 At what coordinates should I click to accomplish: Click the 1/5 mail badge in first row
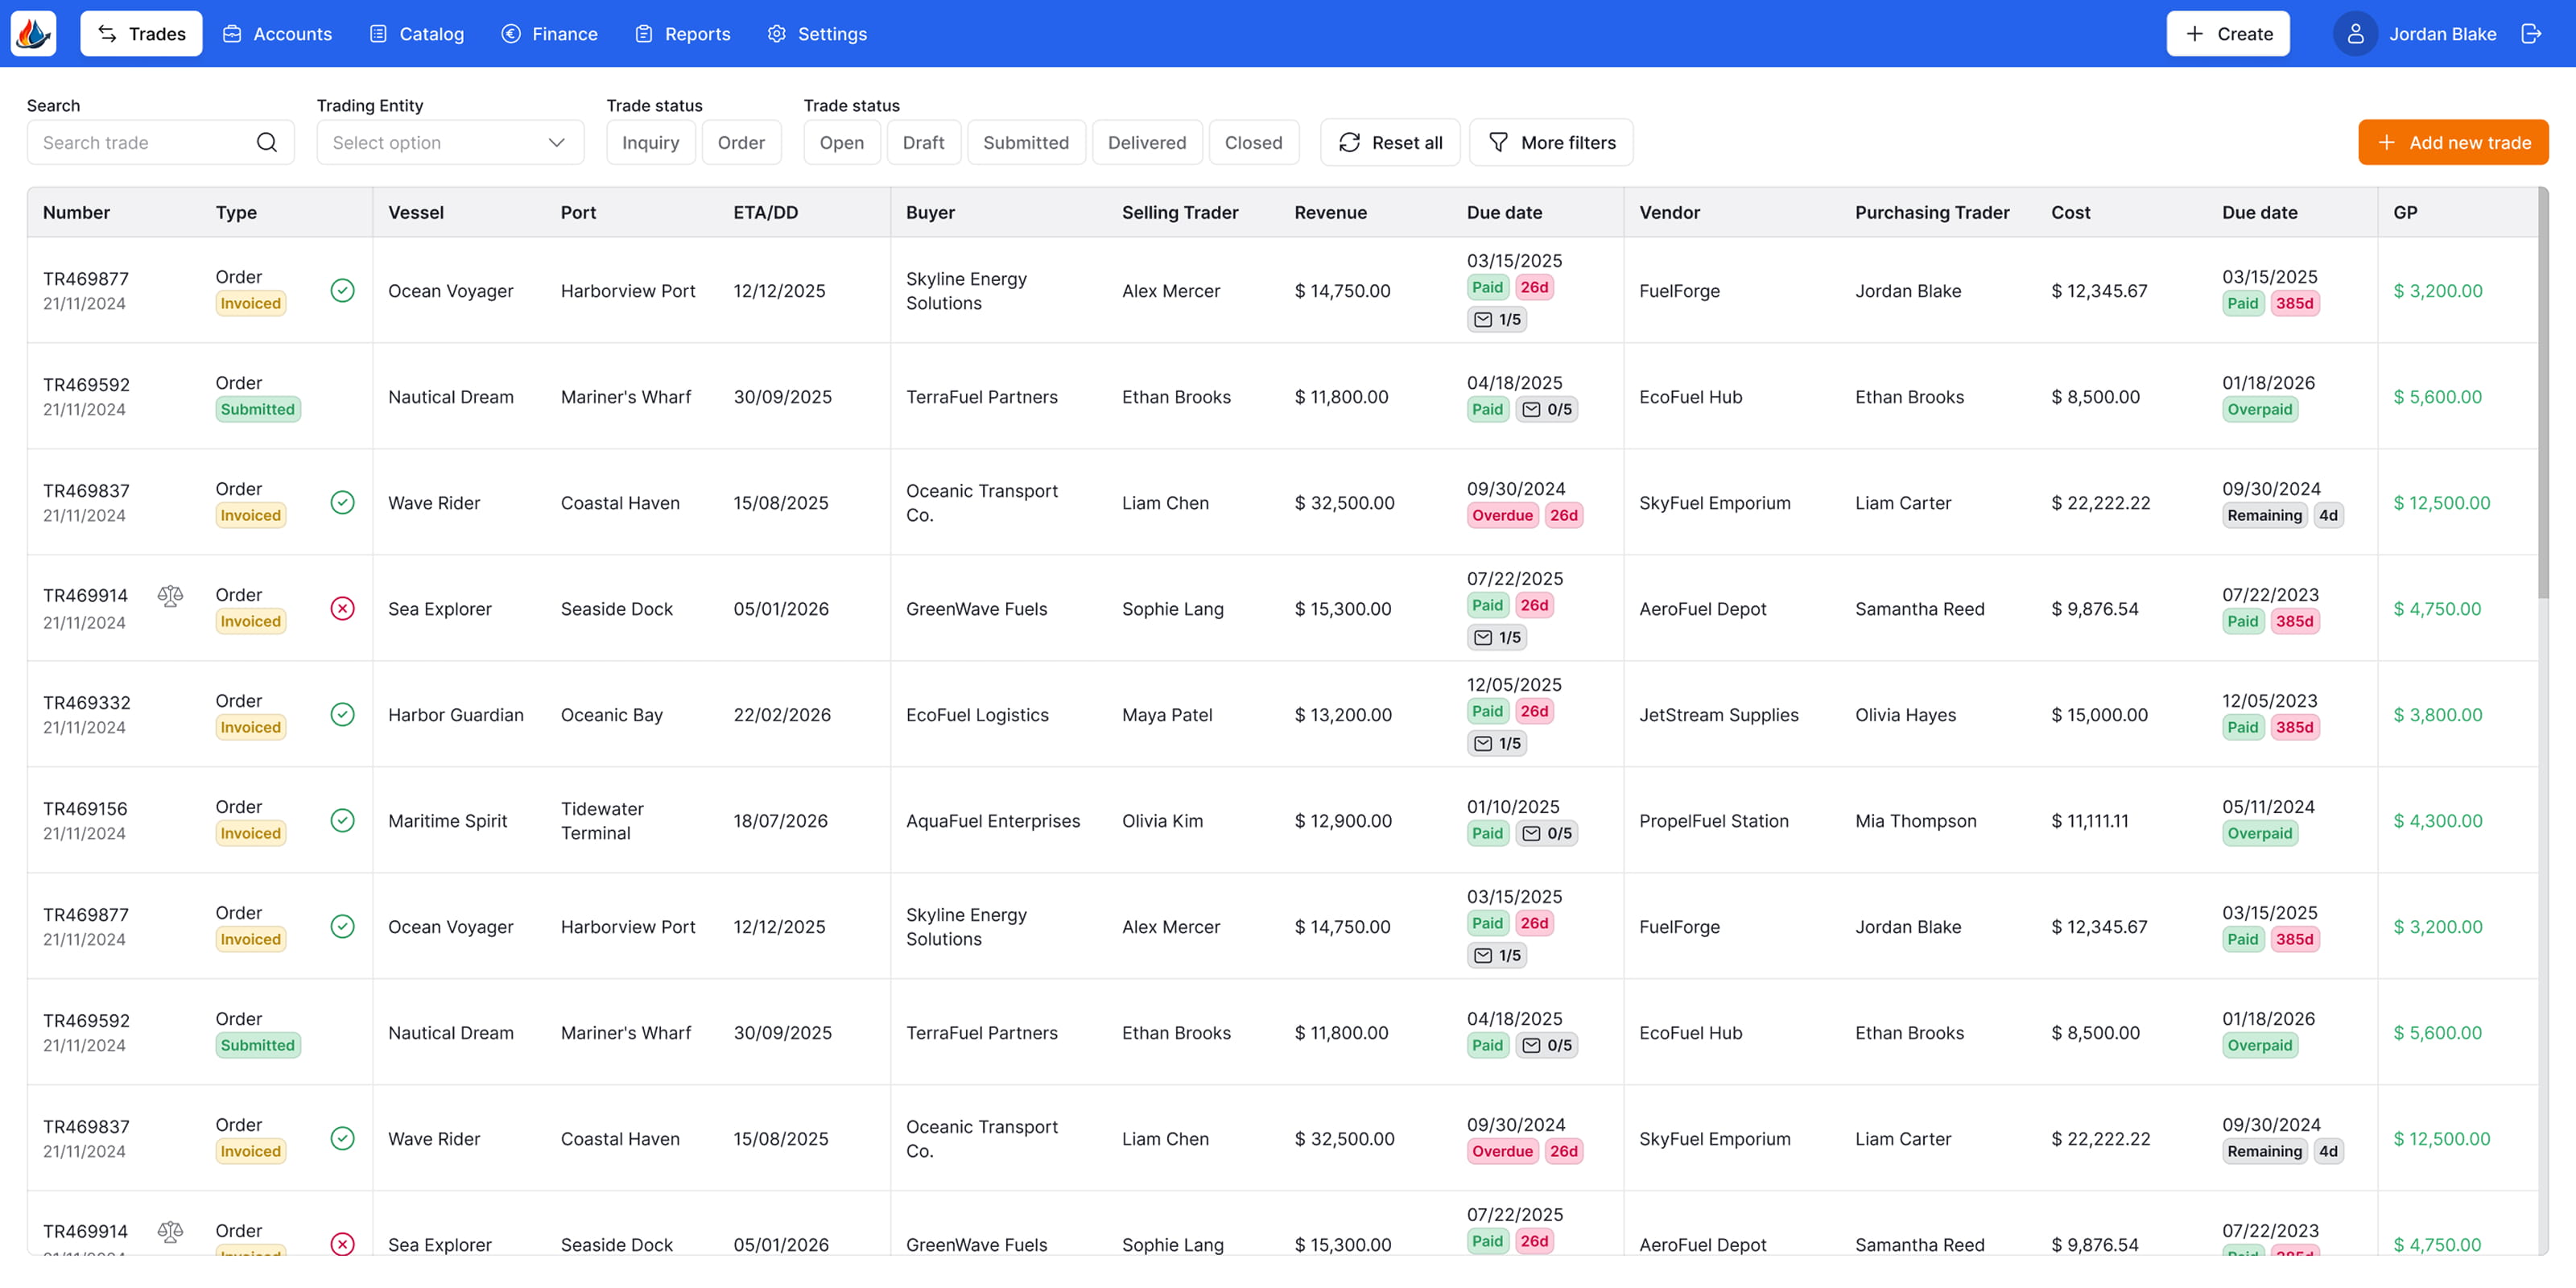pyautogui.click(x=1497, y=319)
